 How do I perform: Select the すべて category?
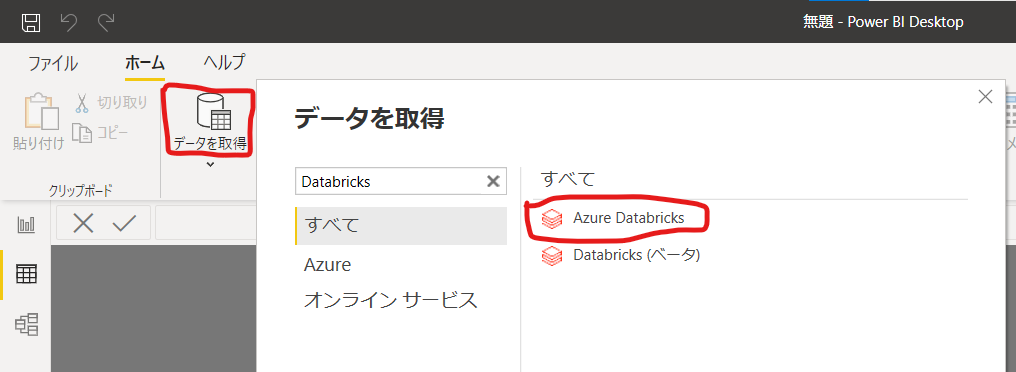click(401, 226)
